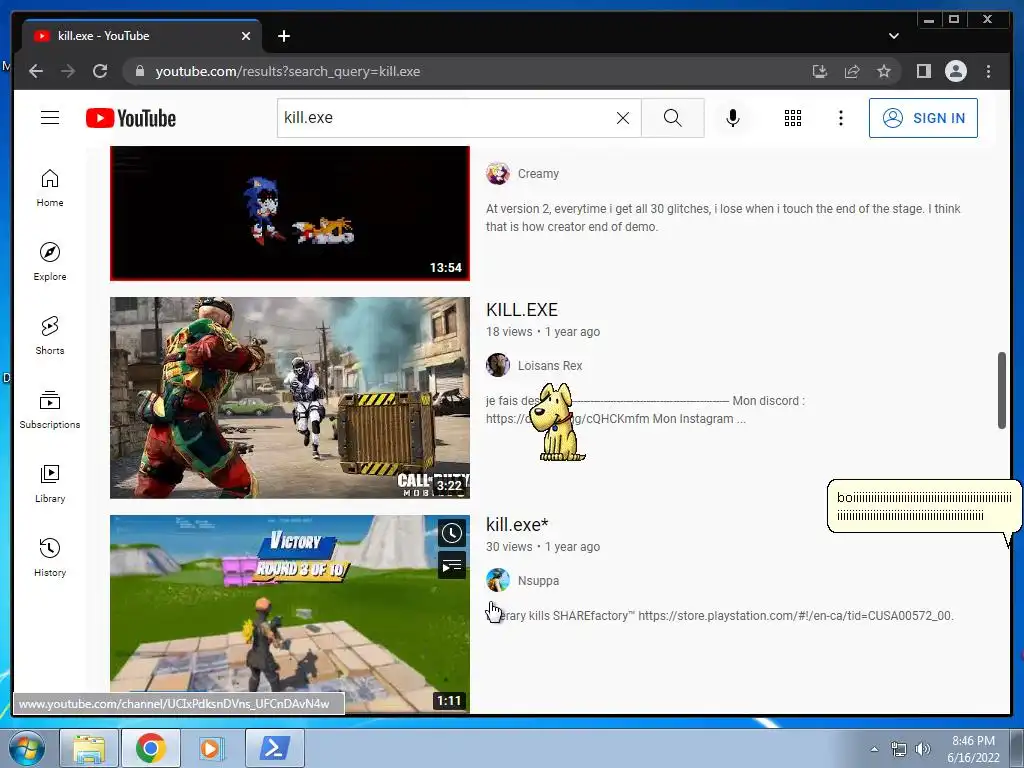Screen dimensions: 1024x768
Task: Open Chrome profile avatar
Action: coord(955,71)
